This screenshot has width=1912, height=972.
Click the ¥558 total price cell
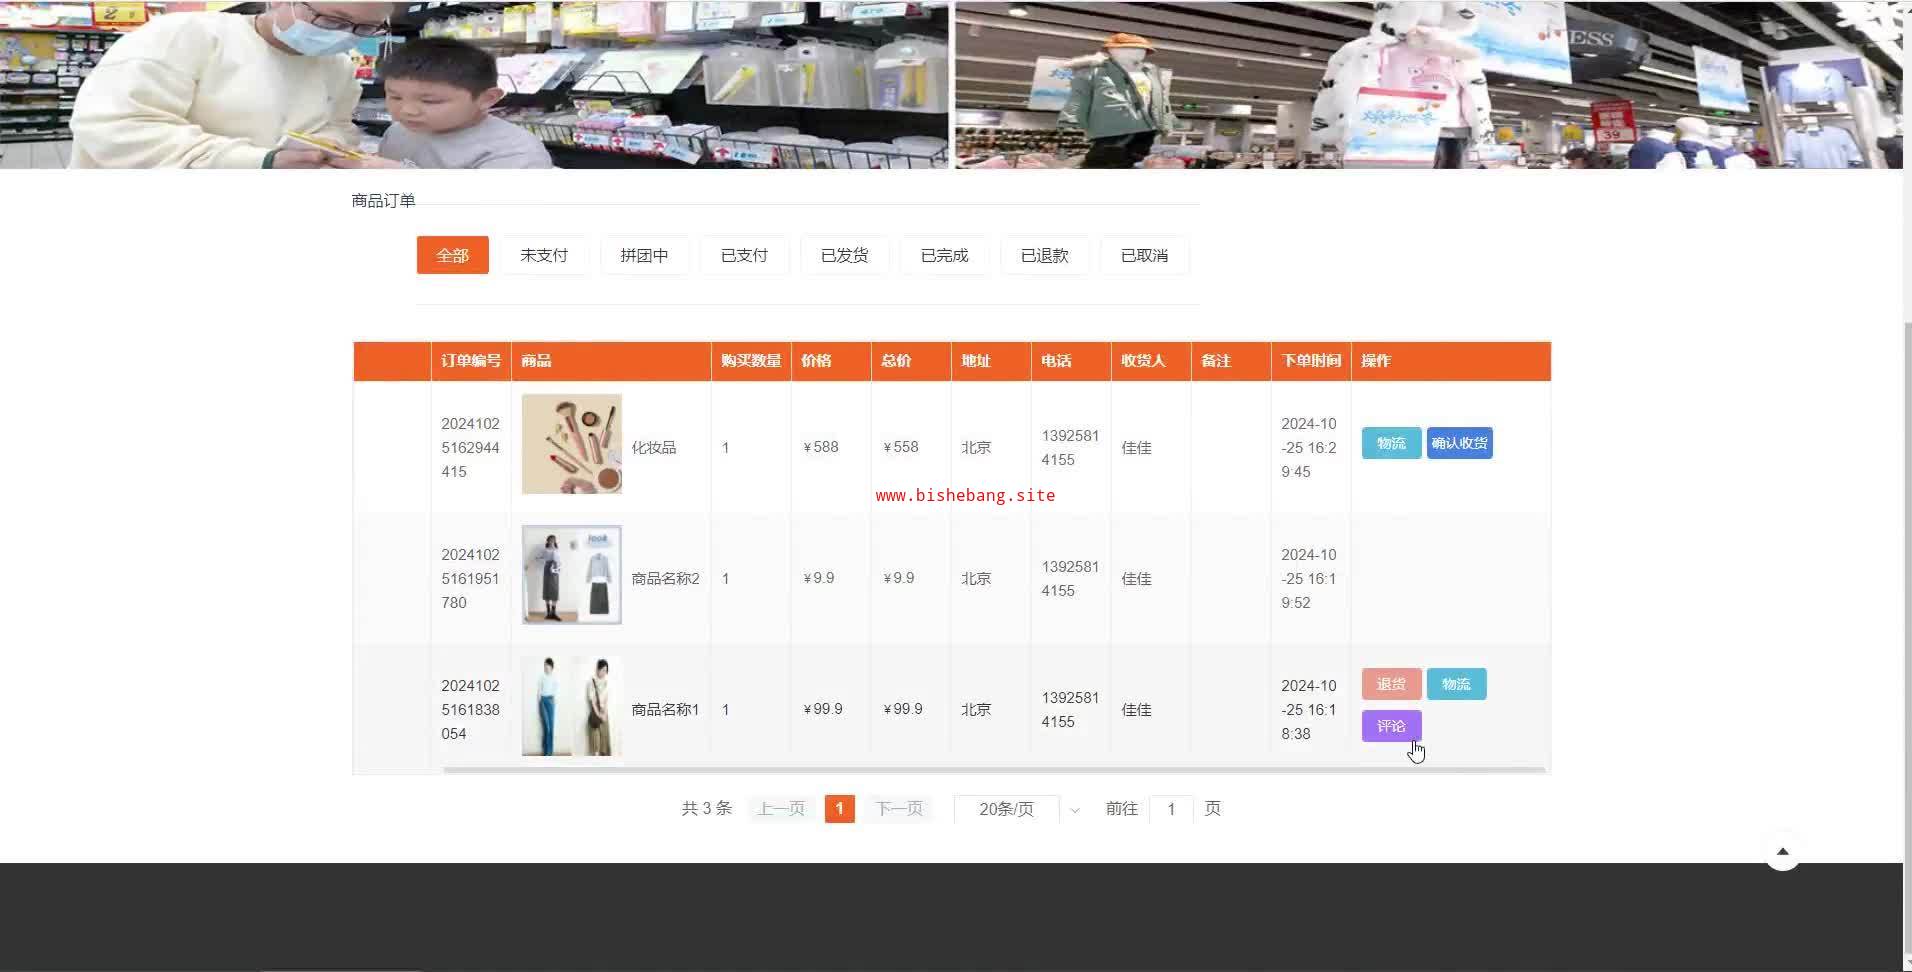[x=901, y=447]
